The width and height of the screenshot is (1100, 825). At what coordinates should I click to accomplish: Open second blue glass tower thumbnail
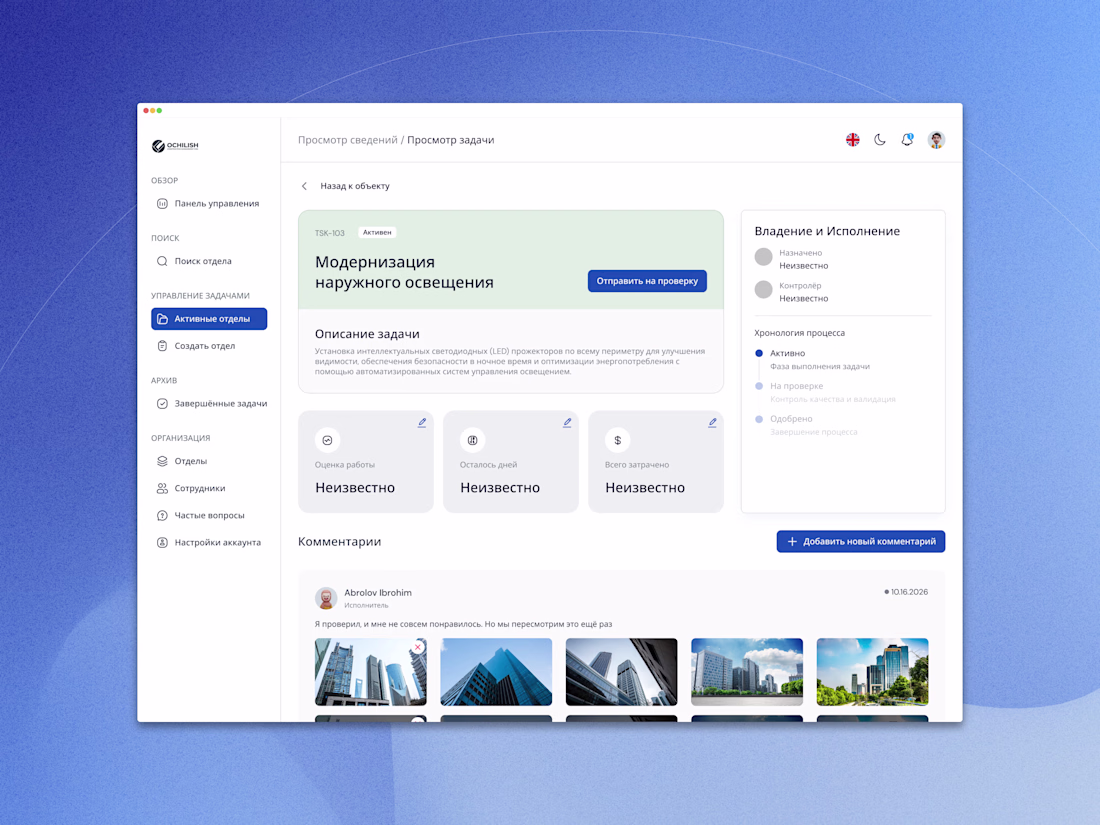coord(496,671)
